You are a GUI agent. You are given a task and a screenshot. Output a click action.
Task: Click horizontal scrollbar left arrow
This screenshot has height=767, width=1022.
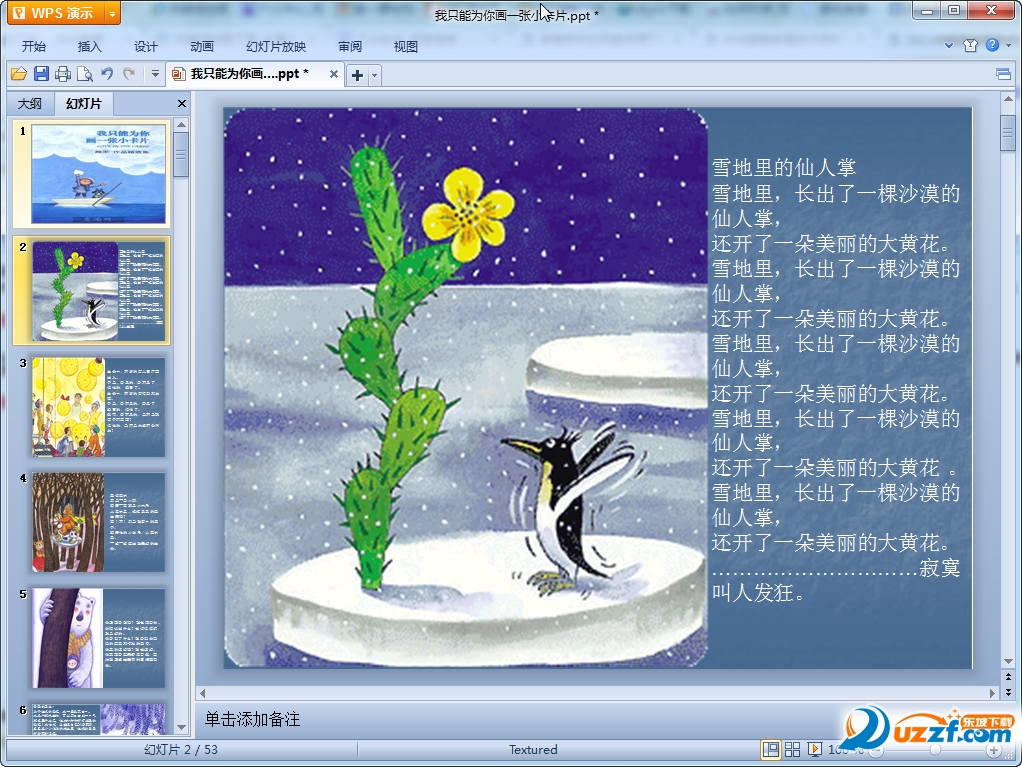203,693
